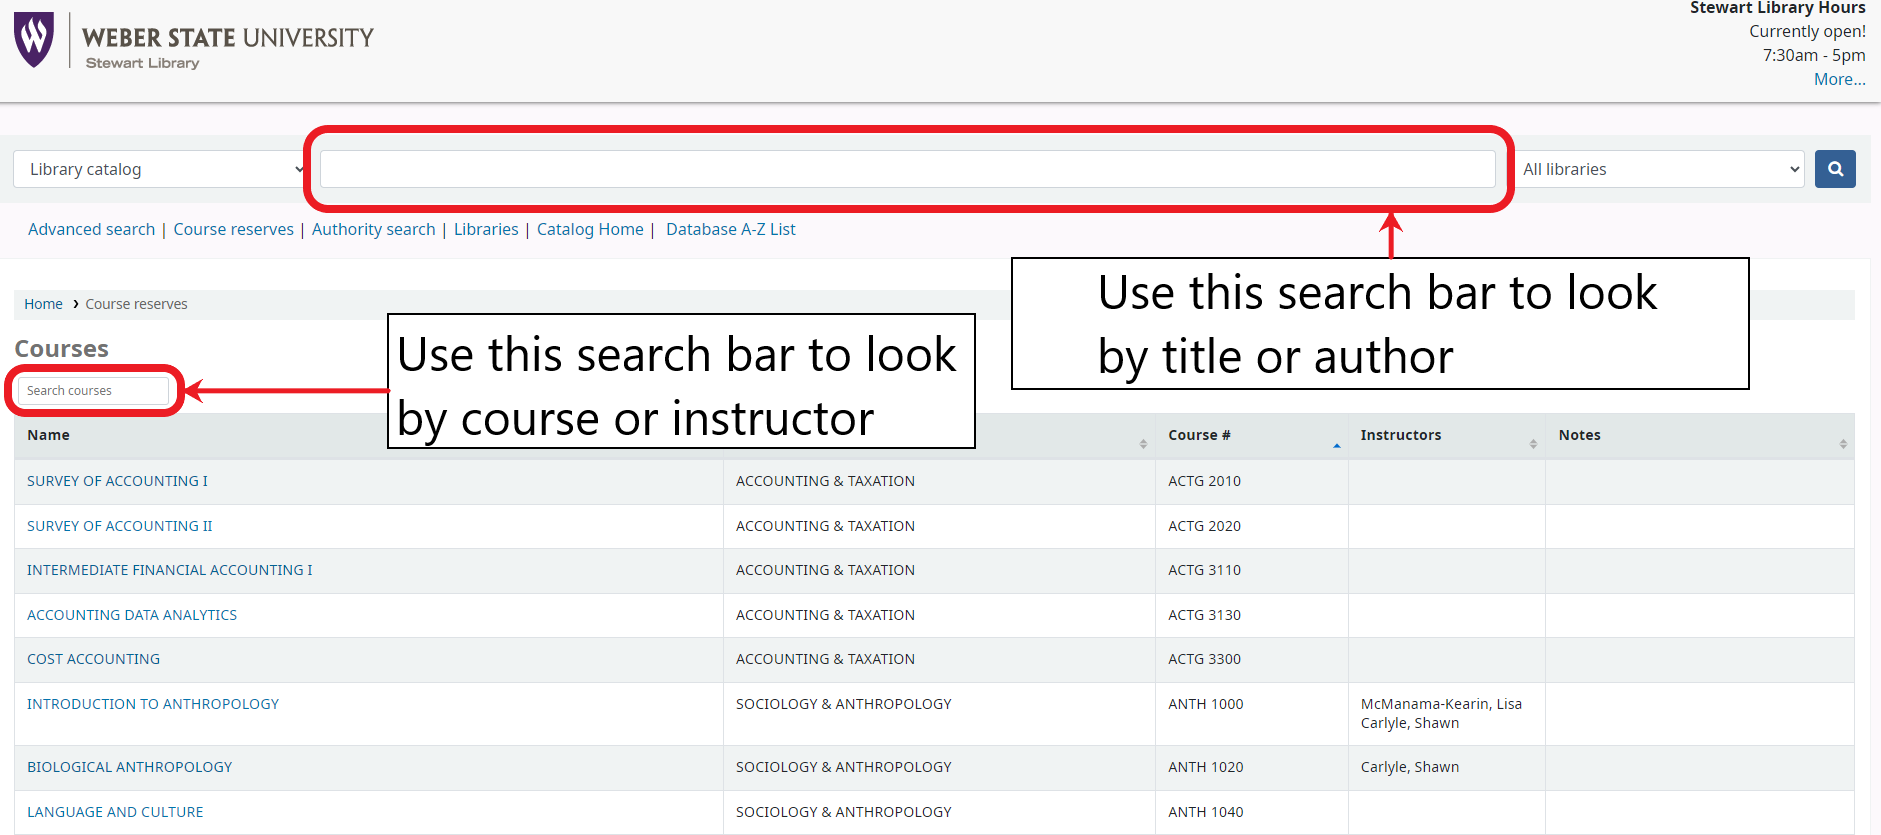Open Database A-Z List
The image size is (1881, 835).
[730, 229]
